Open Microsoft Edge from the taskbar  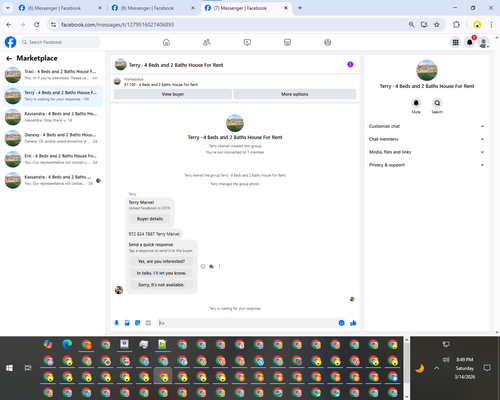pyautogui.click(x=67, y=344)
